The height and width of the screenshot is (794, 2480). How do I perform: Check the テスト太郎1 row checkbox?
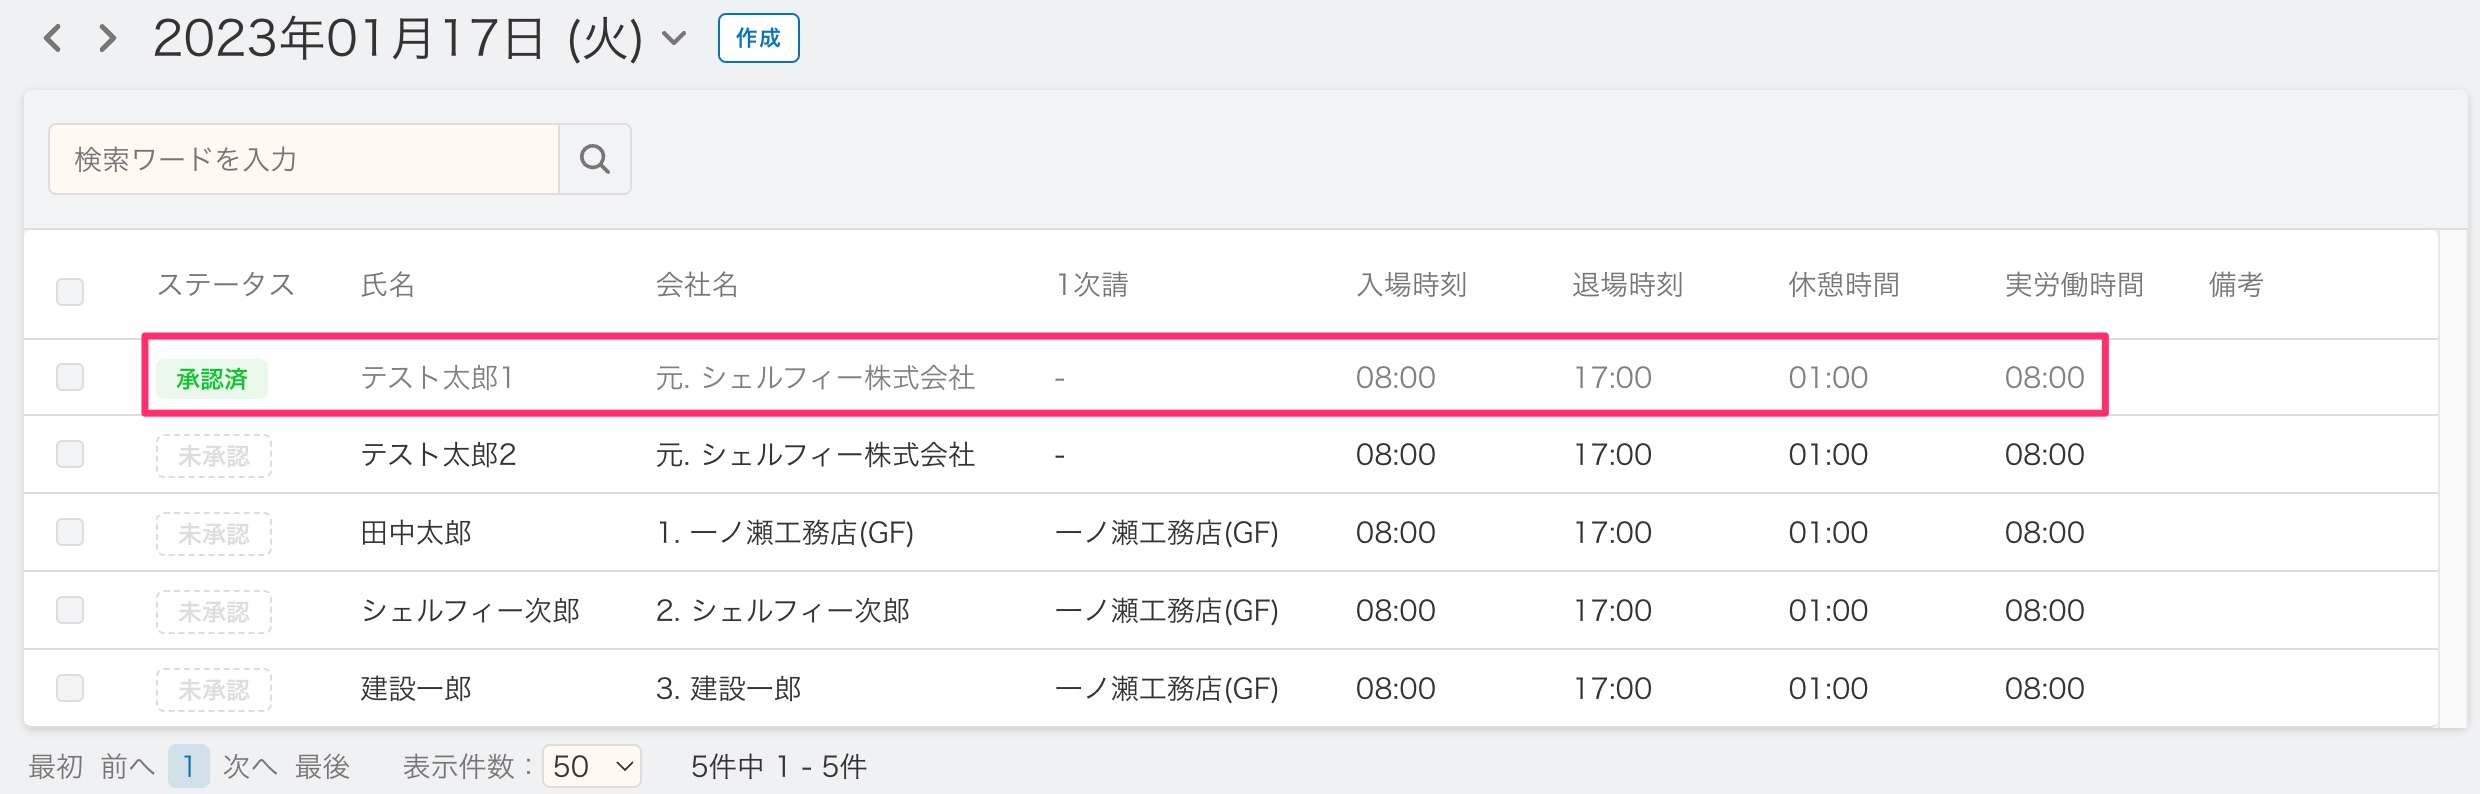[70, 377]
